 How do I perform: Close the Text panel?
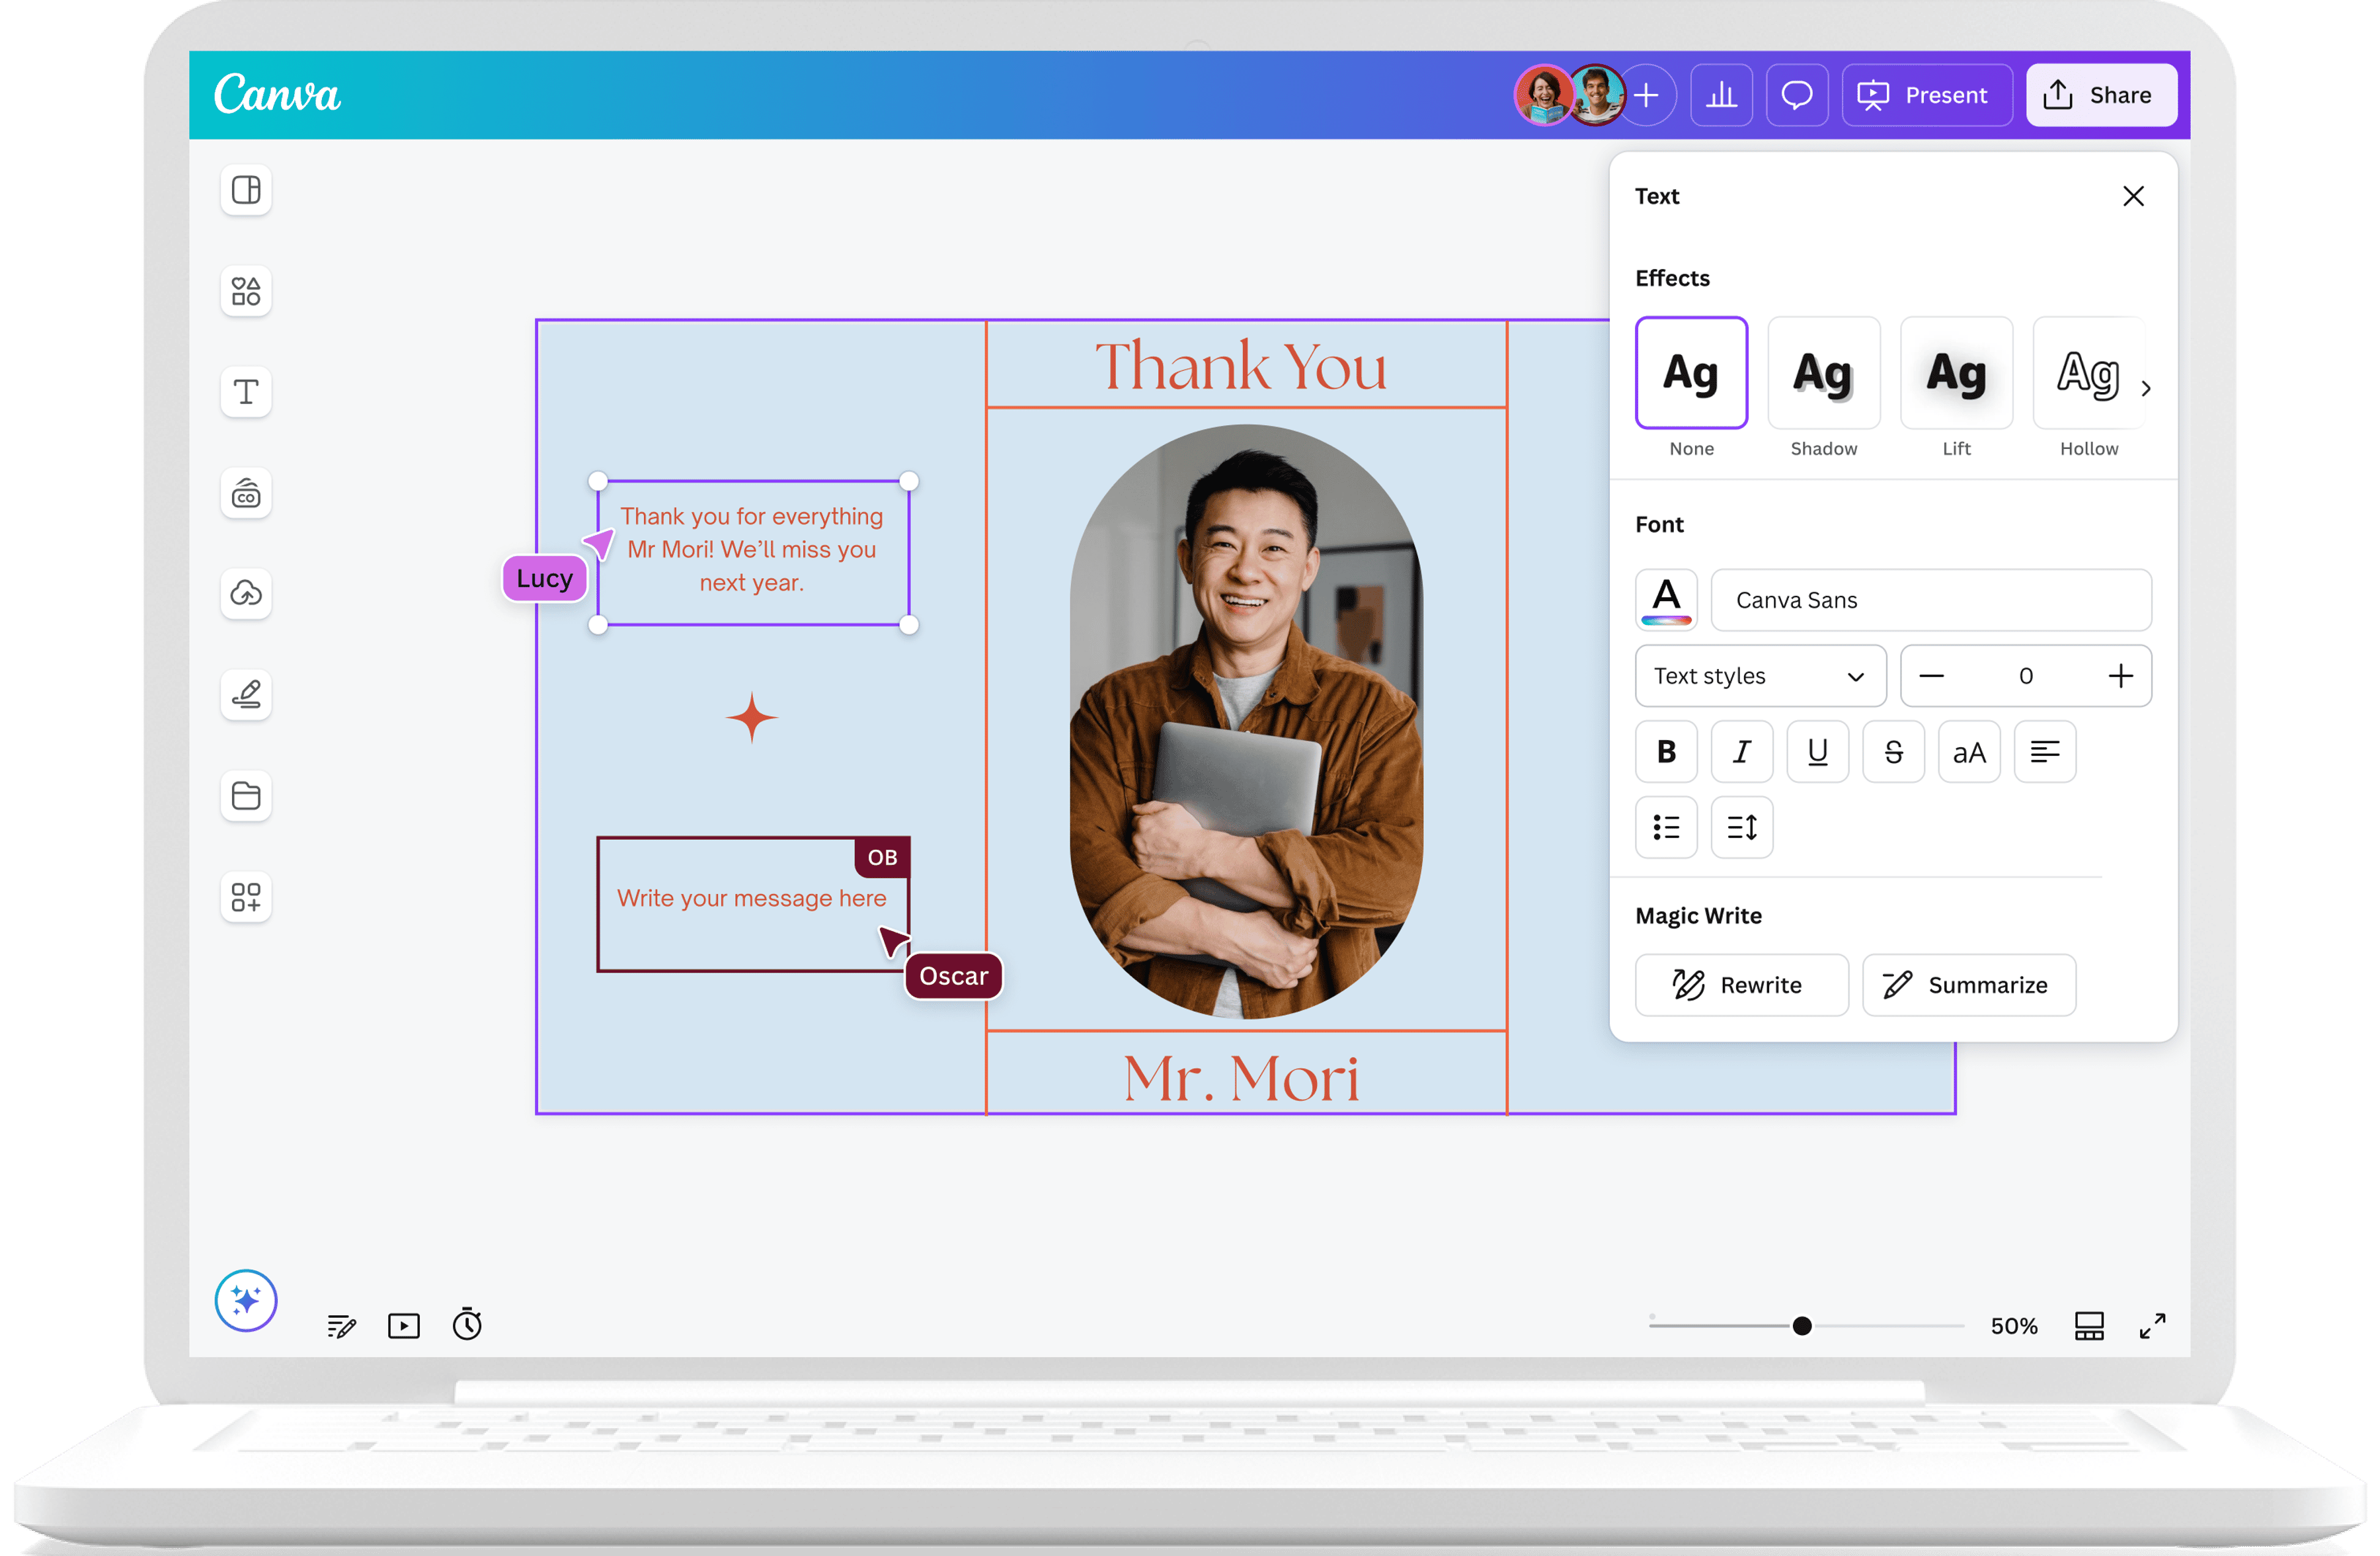[x=2133, y=196]
